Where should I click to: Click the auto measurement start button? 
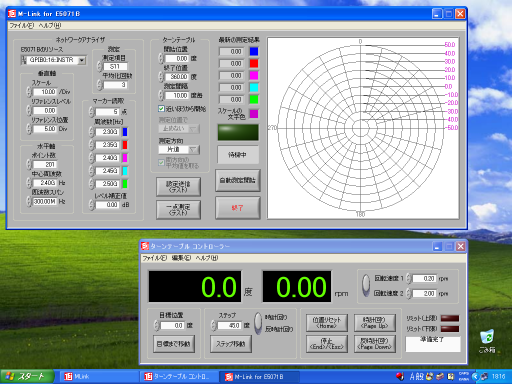point(238,180)
